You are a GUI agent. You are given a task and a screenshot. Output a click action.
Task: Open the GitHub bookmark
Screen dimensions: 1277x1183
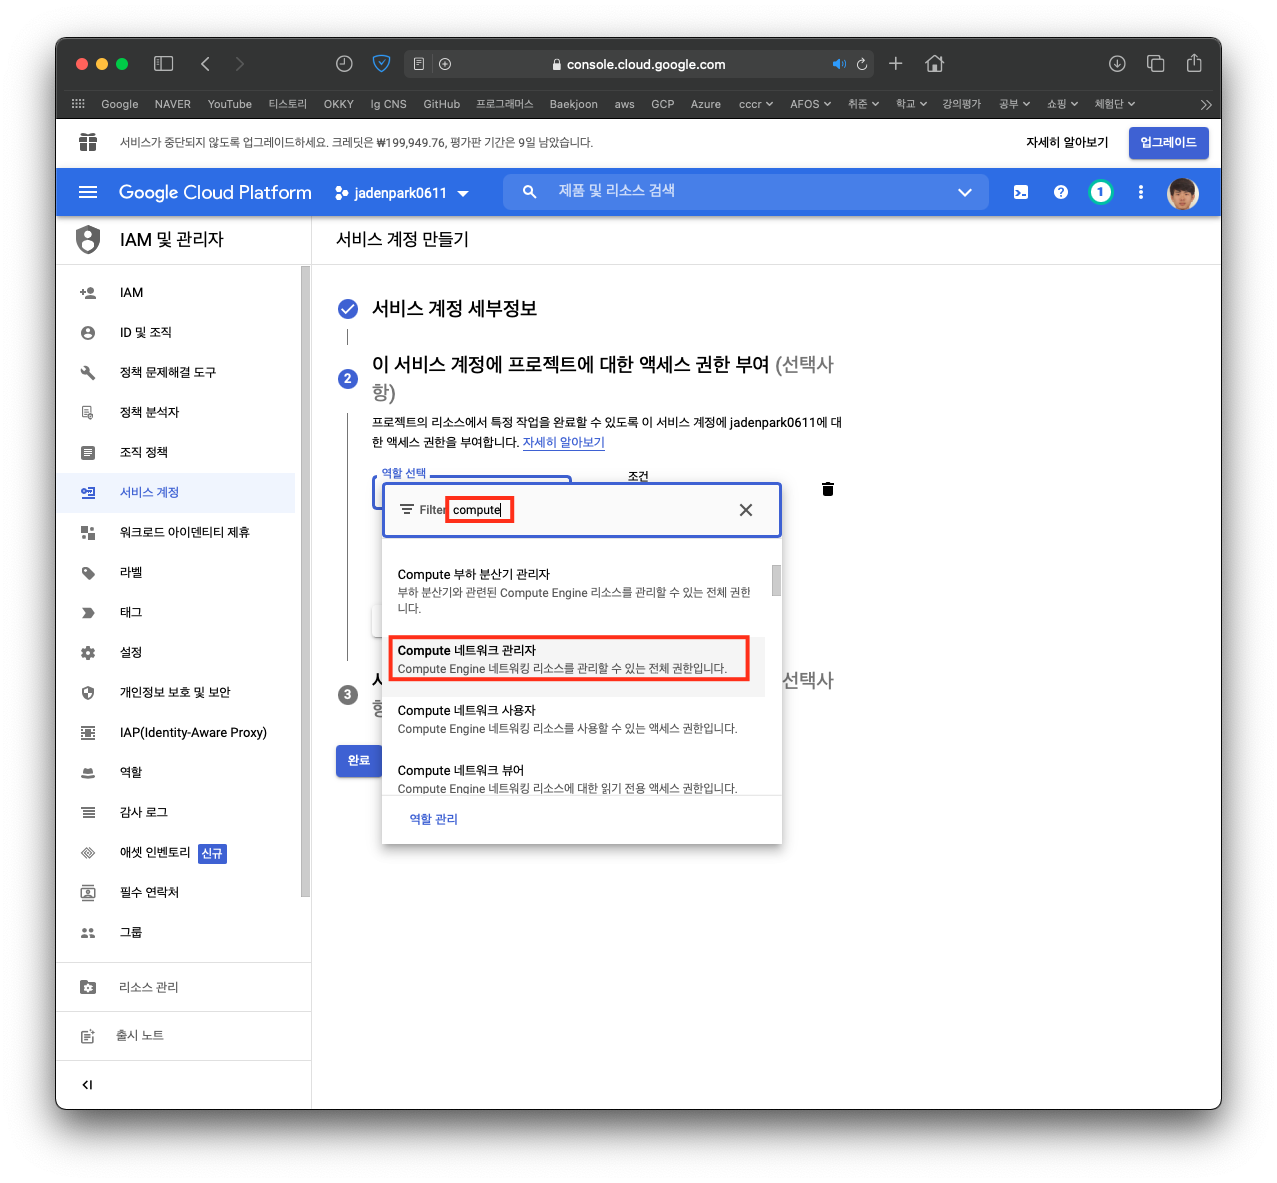442,104
